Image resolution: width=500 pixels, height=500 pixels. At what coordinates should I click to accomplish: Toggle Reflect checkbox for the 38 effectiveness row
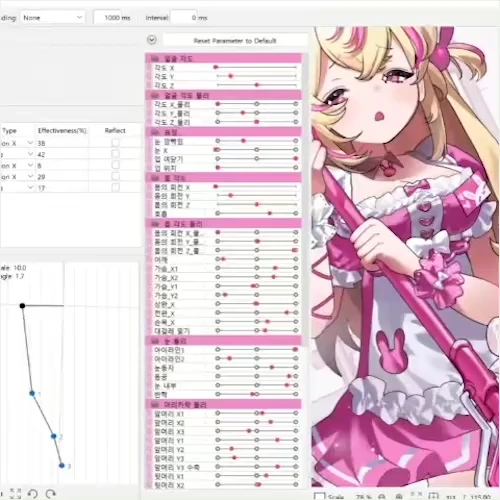point(115,143)
